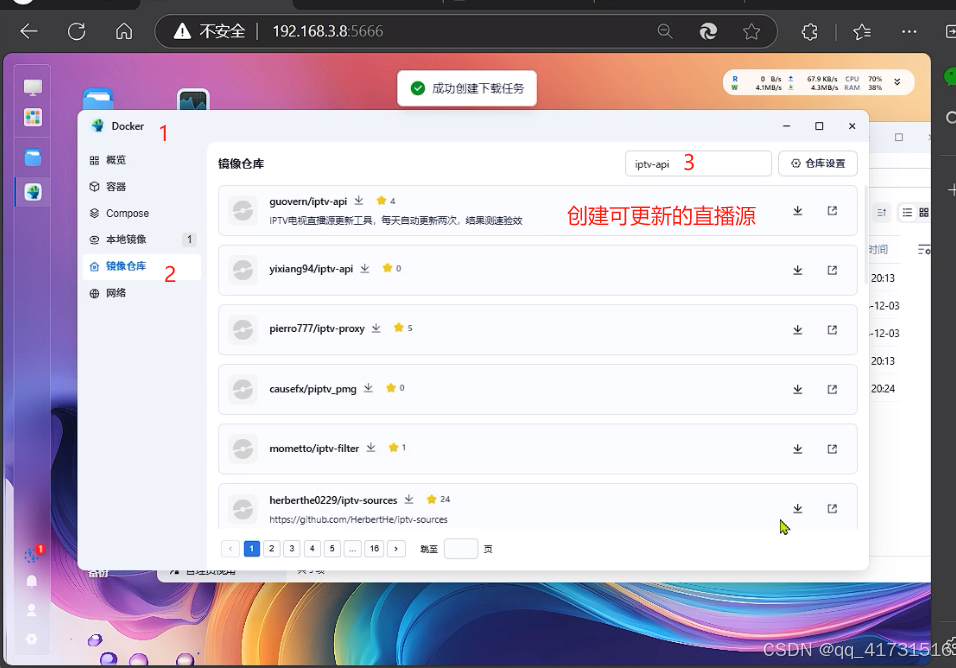
Task: Click the browser address bar URL
Action: [x=327, y=31]
